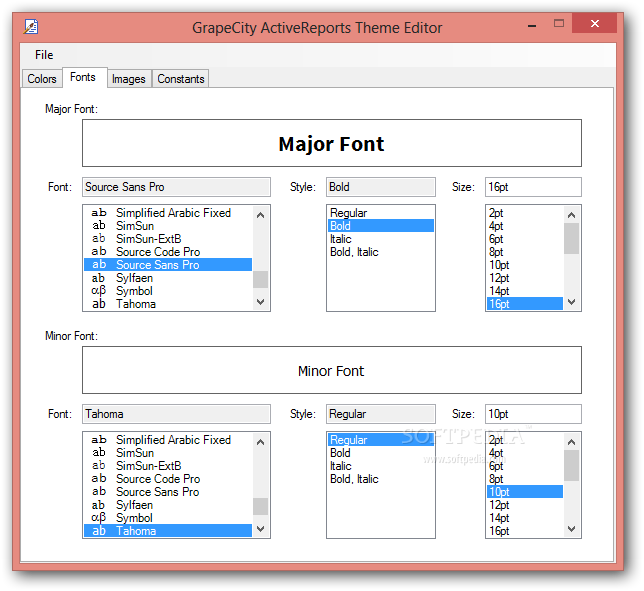Screen dimensions: 644x591
Task: Choose SimSun in the Major Font list
Action: (x=168, y=225)
